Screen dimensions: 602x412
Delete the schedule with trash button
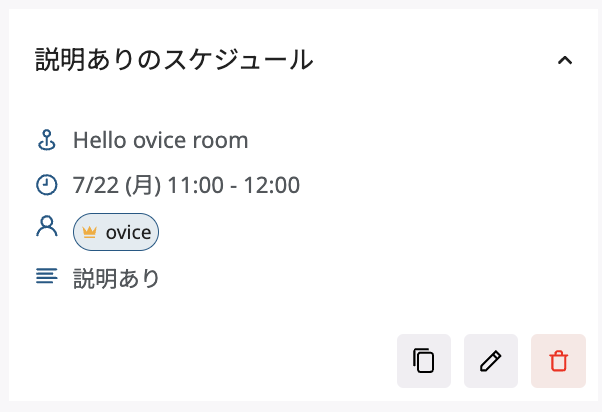tap(558, 360)
